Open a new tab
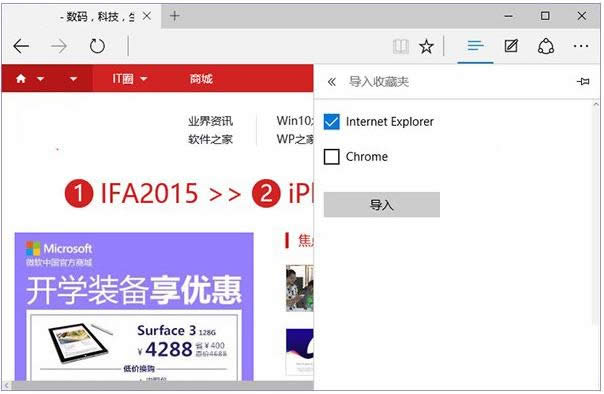 coord(174,16)
